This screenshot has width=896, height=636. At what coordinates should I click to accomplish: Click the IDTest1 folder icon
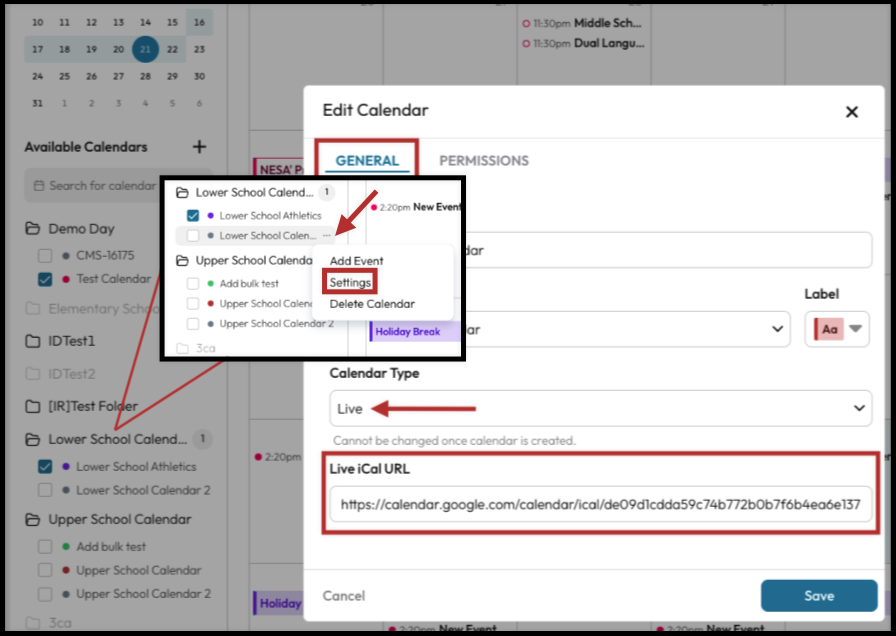click(x=33, y=341)
